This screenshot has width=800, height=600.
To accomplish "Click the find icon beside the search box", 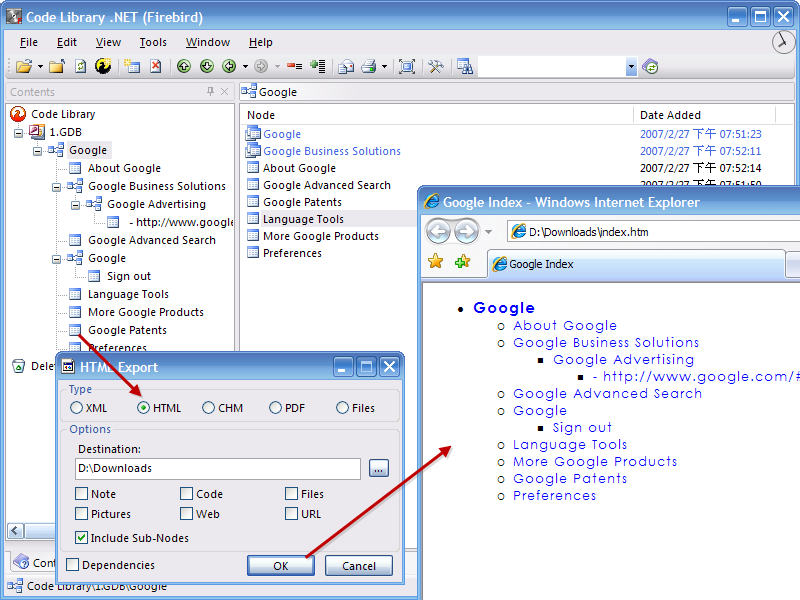I will point(465,66).
